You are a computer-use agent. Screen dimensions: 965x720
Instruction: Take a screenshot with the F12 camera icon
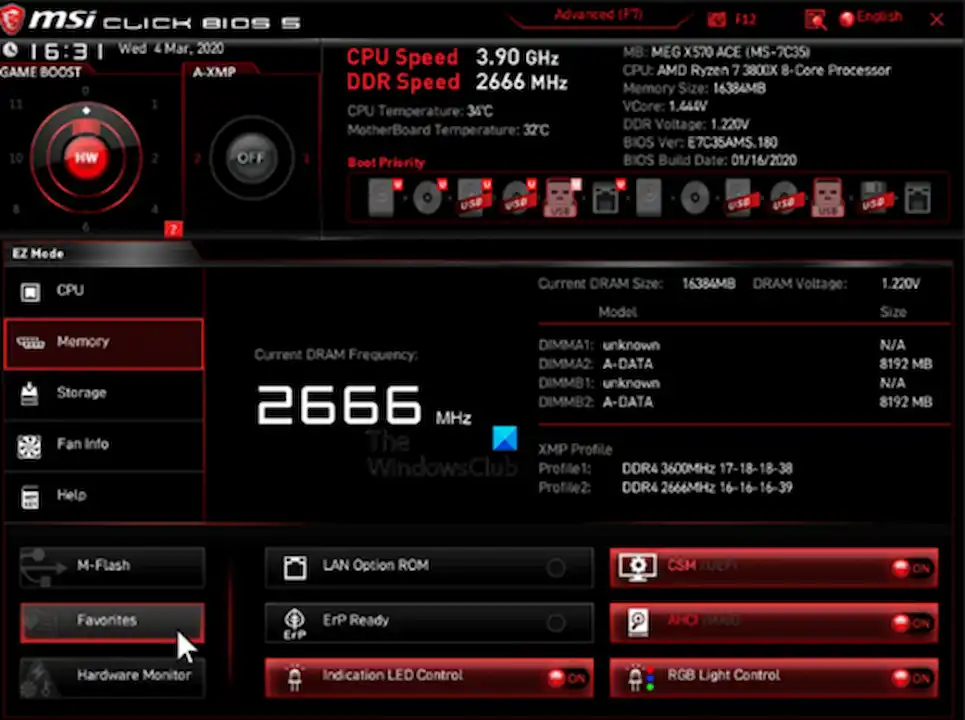(717, 19)
